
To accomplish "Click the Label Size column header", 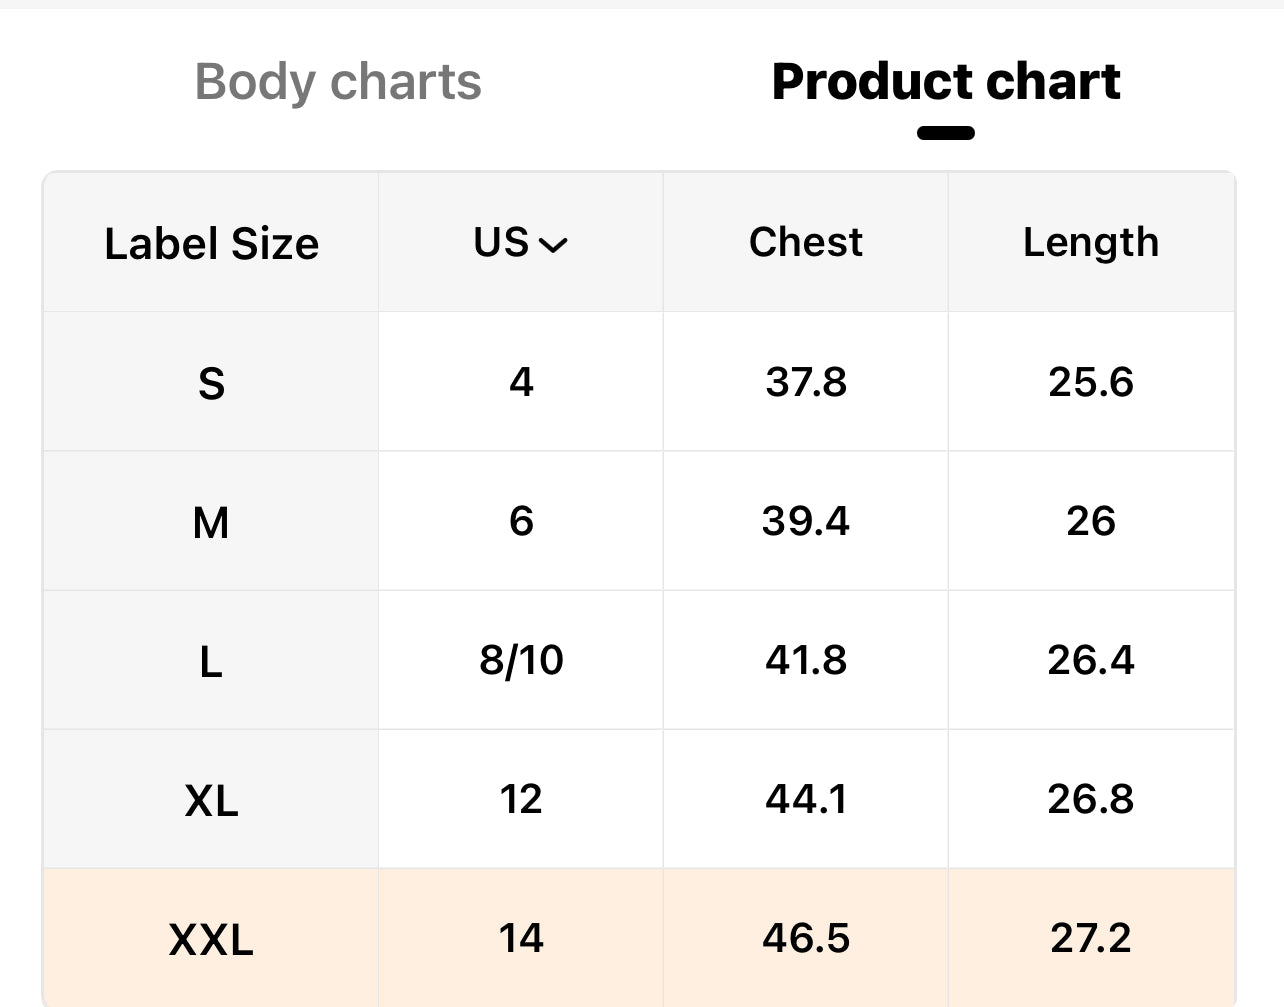I will click(211, 244).
